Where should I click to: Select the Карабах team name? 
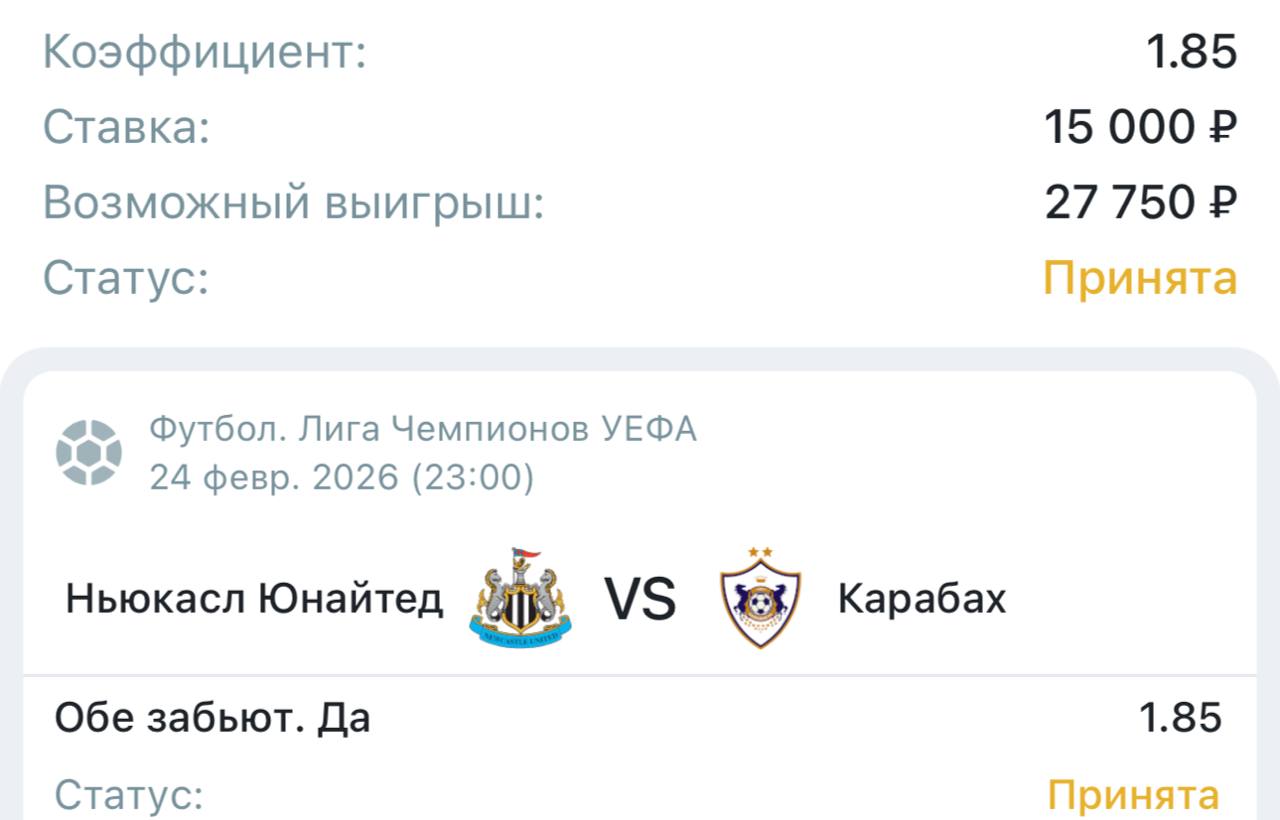(x=921, y=599)
